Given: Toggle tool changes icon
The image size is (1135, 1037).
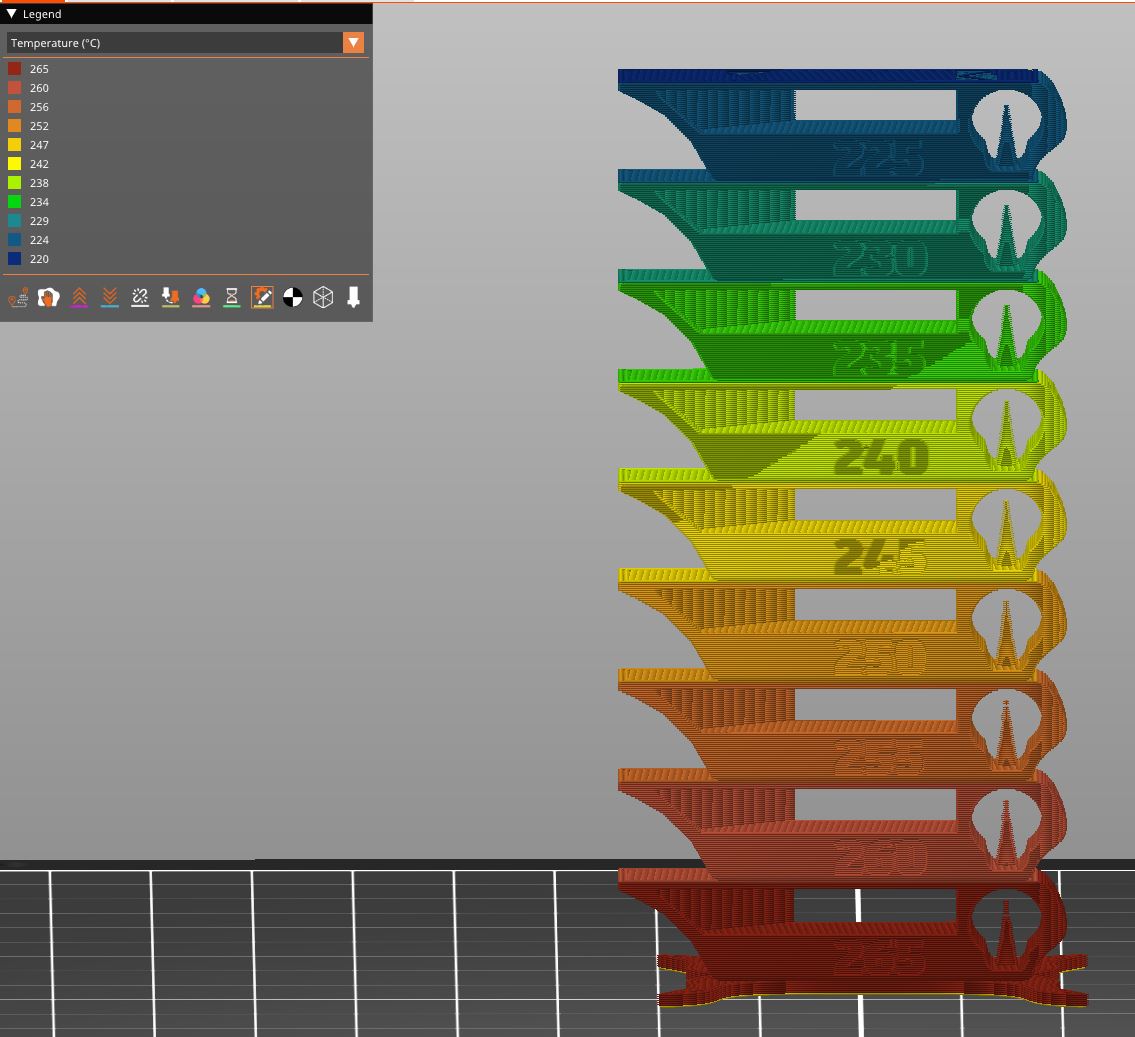Looking at the screenshot, I should (x=170, y=297).
